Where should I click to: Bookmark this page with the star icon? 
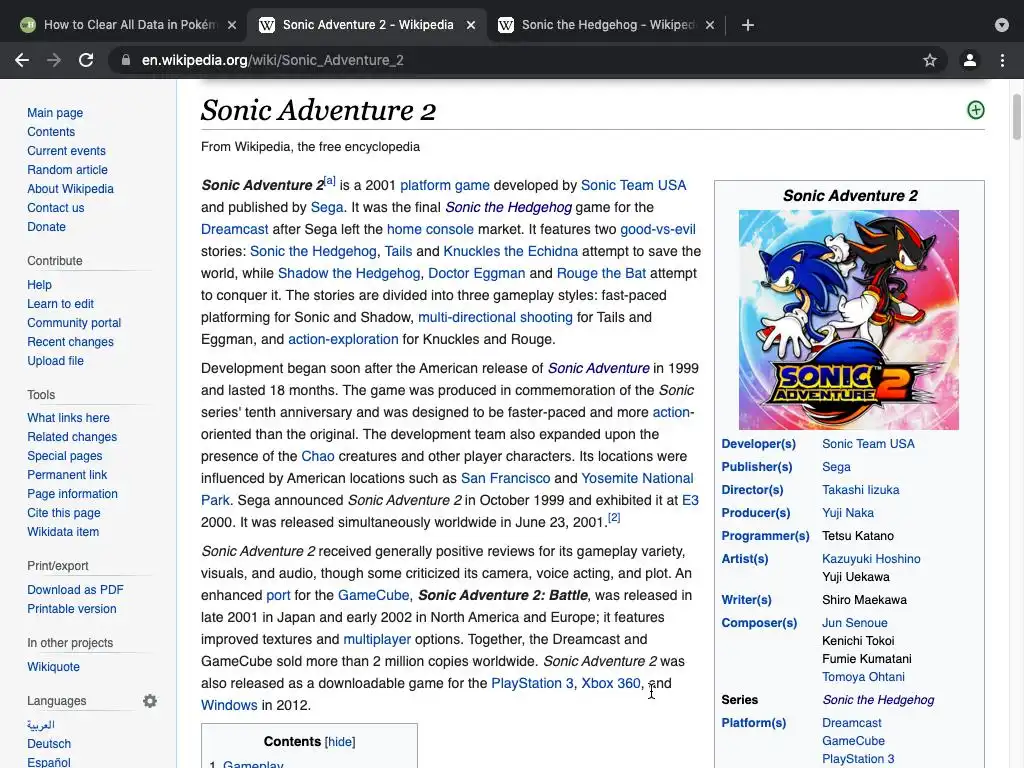[x=929, y=60]
